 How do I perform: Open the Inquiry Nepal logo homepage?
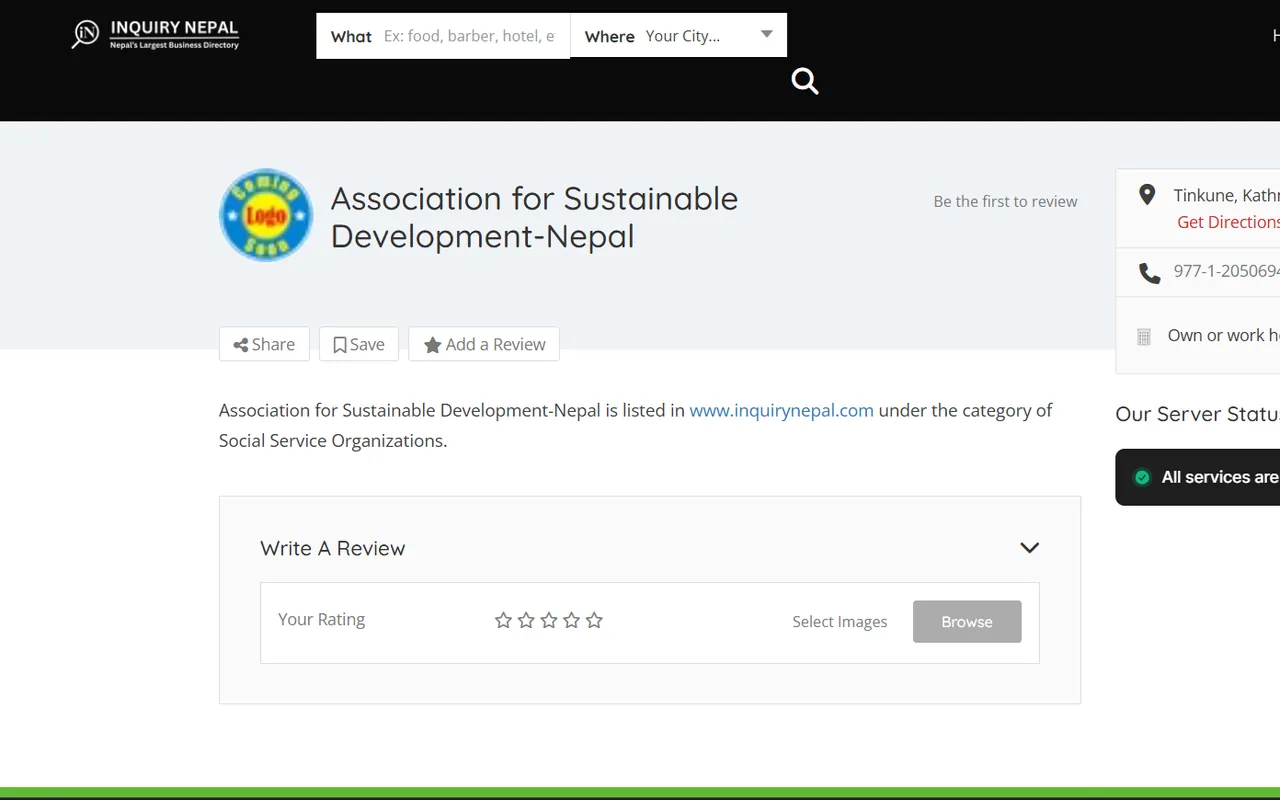click(155, 34)
